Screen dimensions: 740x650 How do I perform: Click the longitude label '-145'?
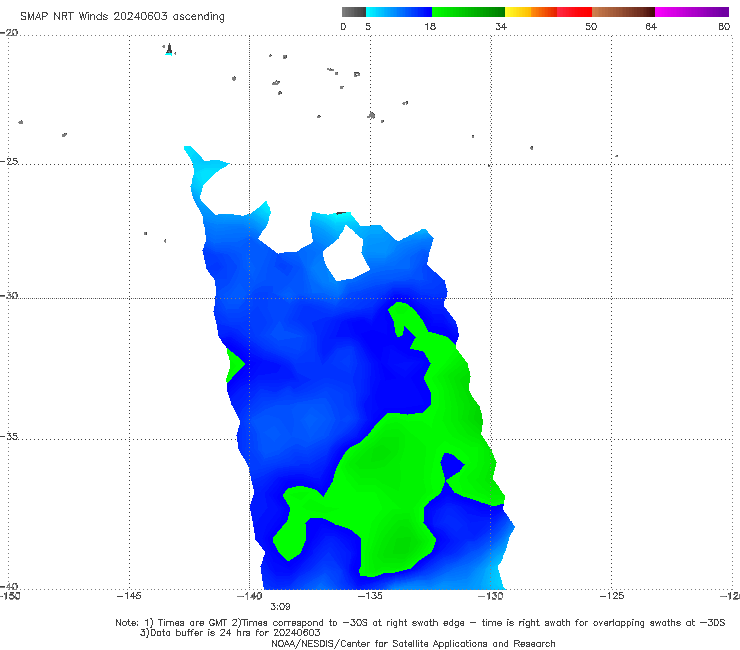click(129, 596)
